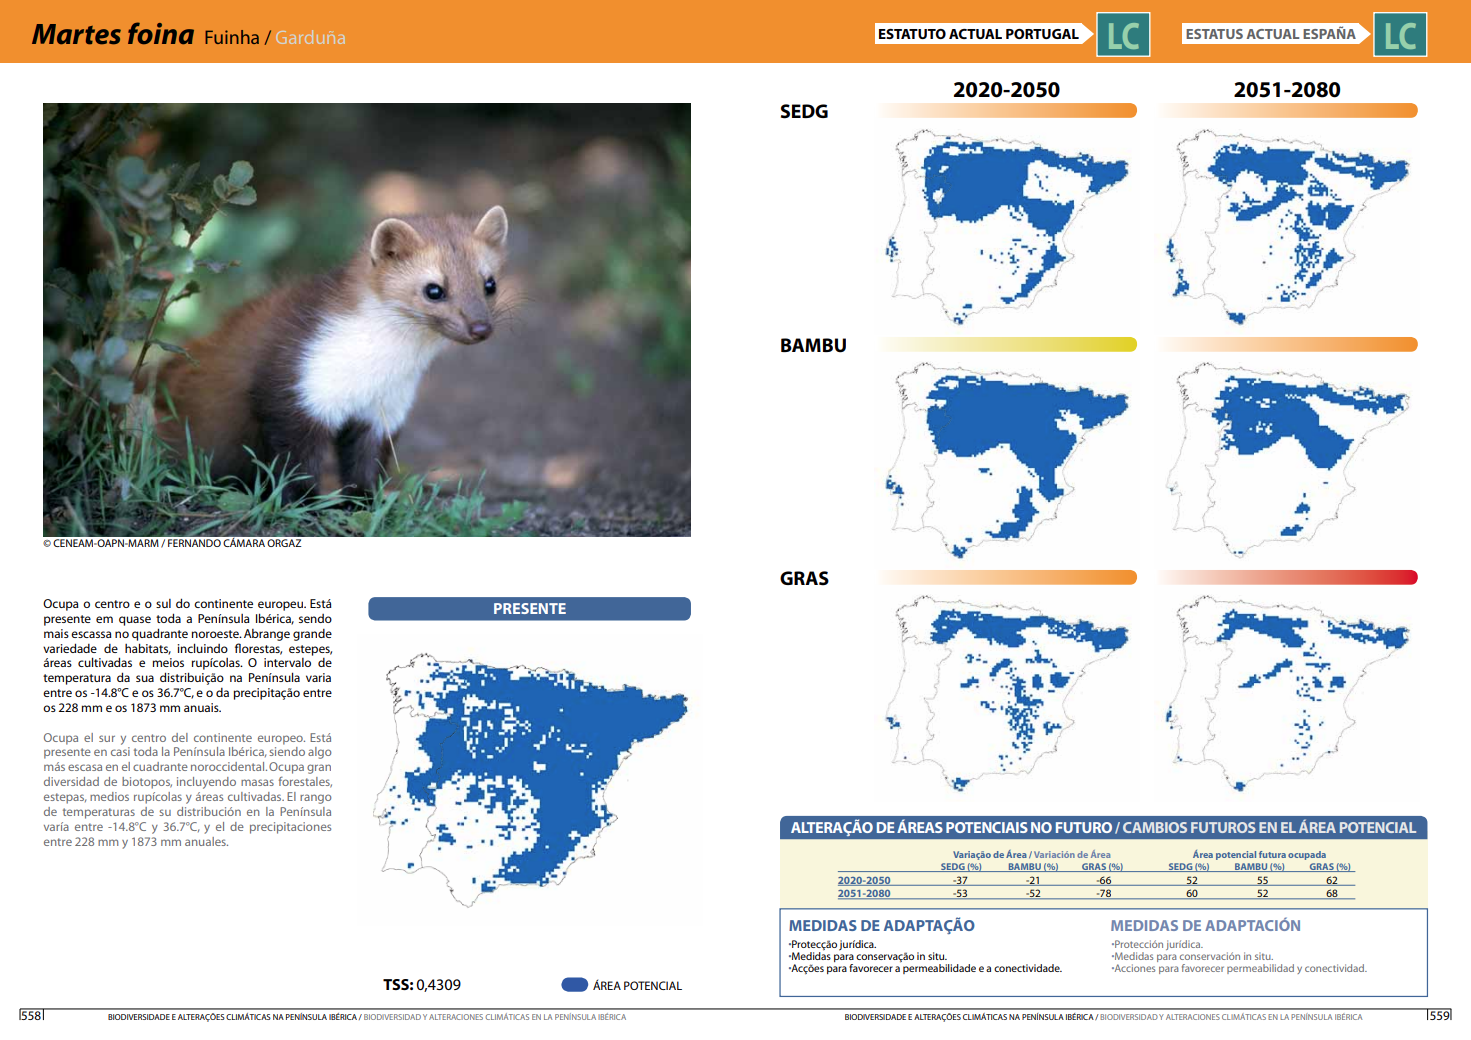Click the España LC status badge
1471x1040 pixels.
(x=1399, y=35)
